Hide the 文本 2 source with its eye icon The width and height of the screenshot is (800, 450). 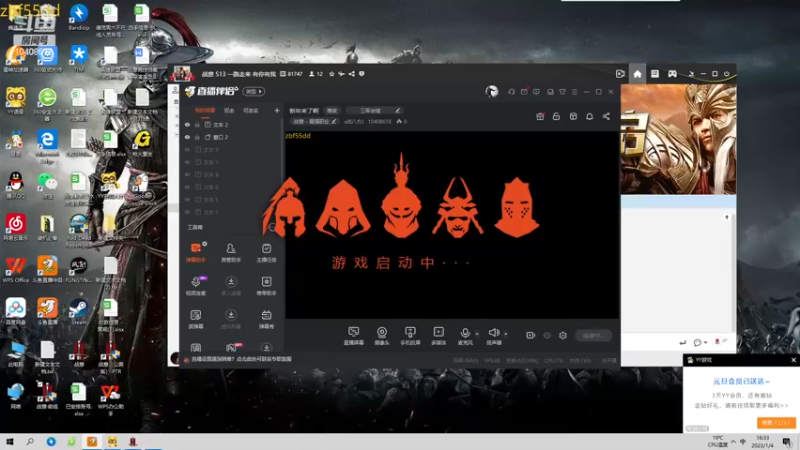[187, 124]
